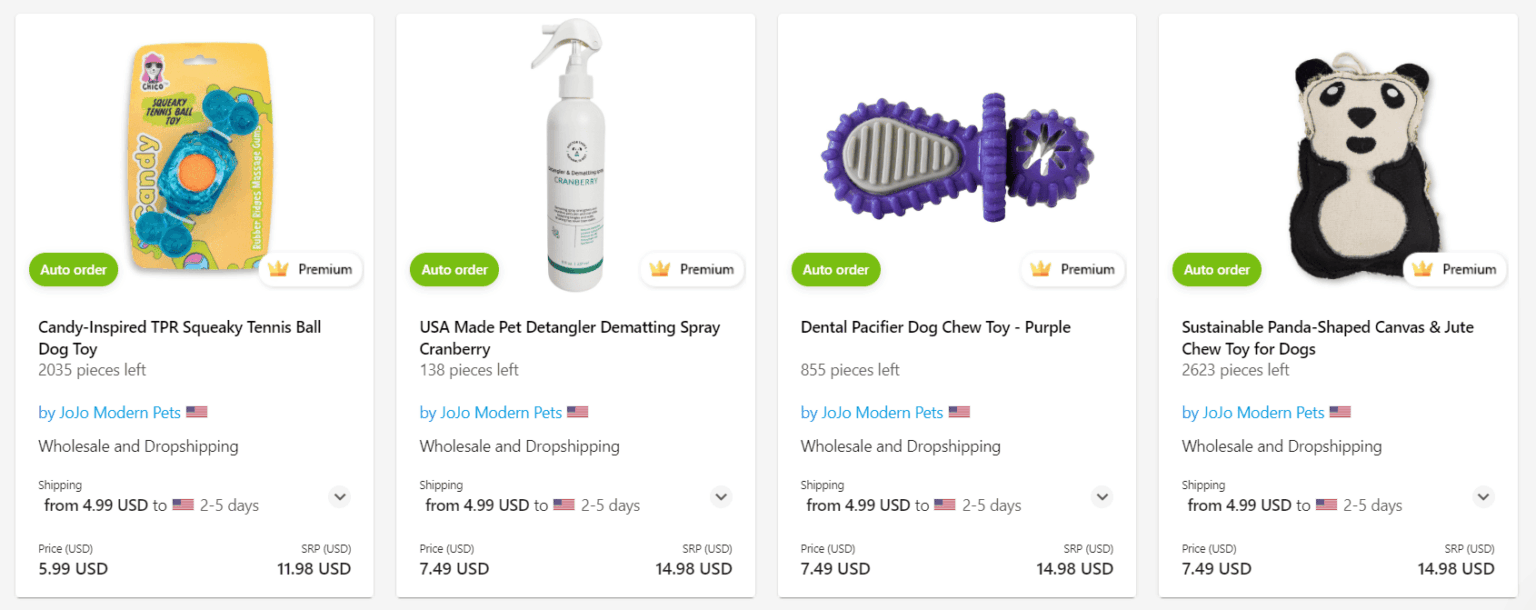Click the Premium crown icon on the Dental Pacifier card

coord(1042,269)
